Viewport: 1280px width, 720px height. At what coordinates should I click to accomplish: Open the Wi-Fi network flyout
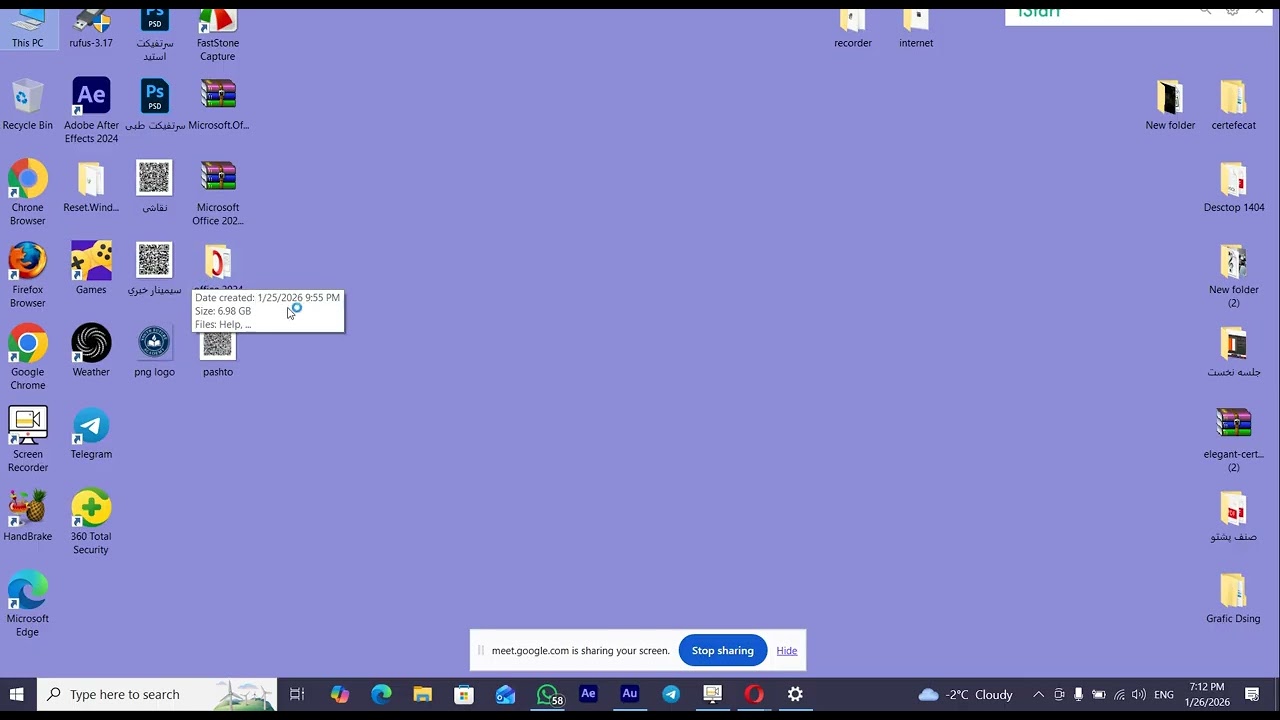point(1119,694)
